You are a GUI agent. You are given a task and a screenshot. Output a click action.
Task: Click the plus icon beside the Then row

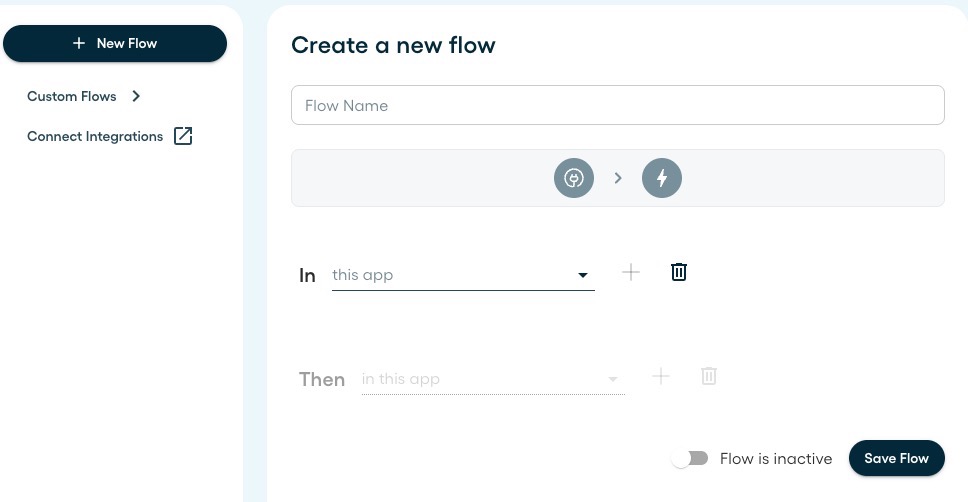click(x=661, y=376)
